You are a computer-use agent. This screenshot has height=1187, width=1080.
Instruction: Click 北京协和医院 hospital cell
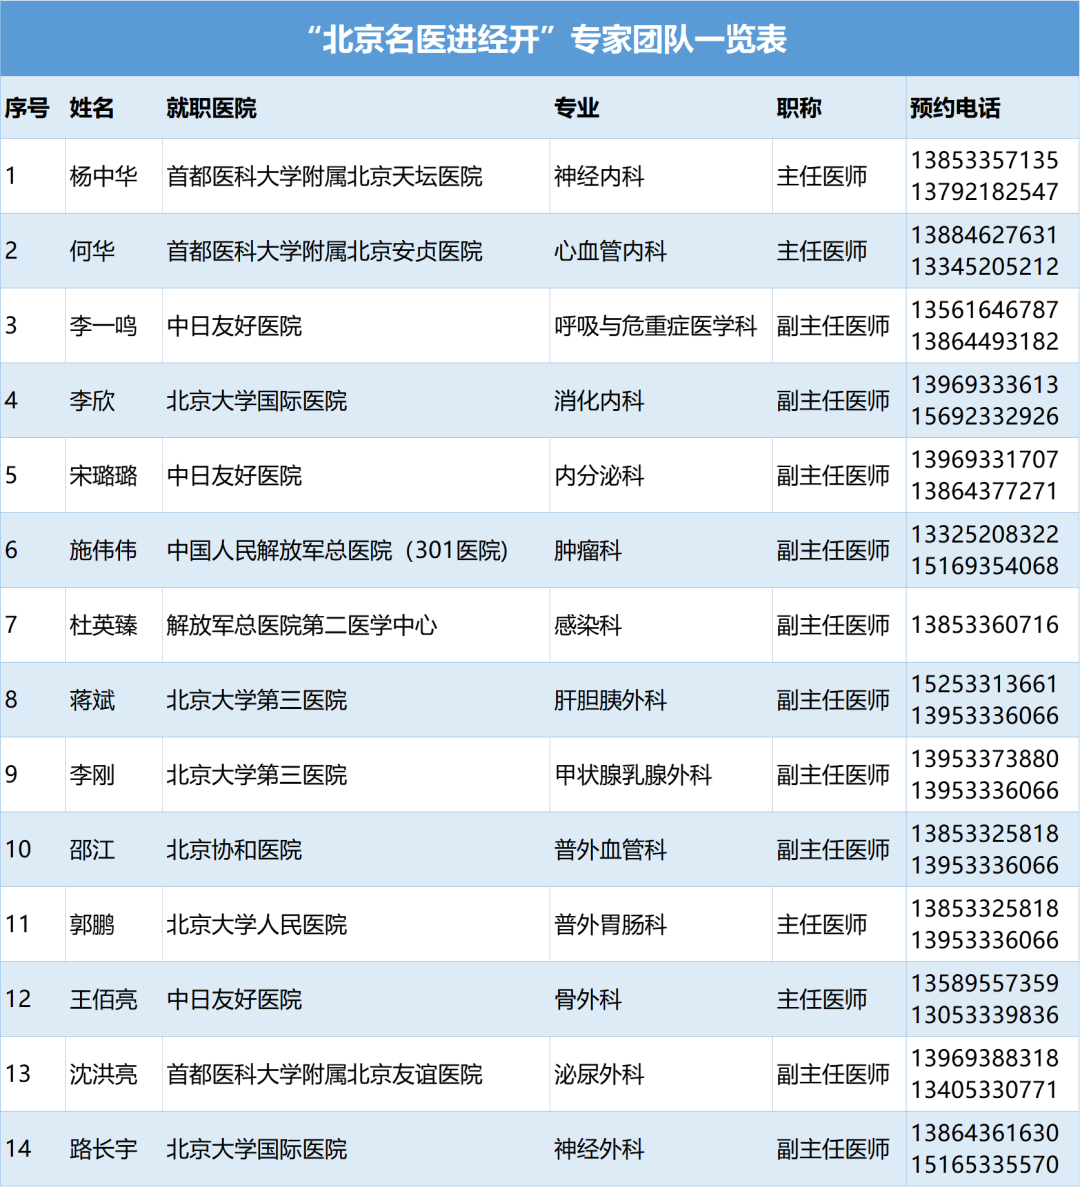coord(234,850)
